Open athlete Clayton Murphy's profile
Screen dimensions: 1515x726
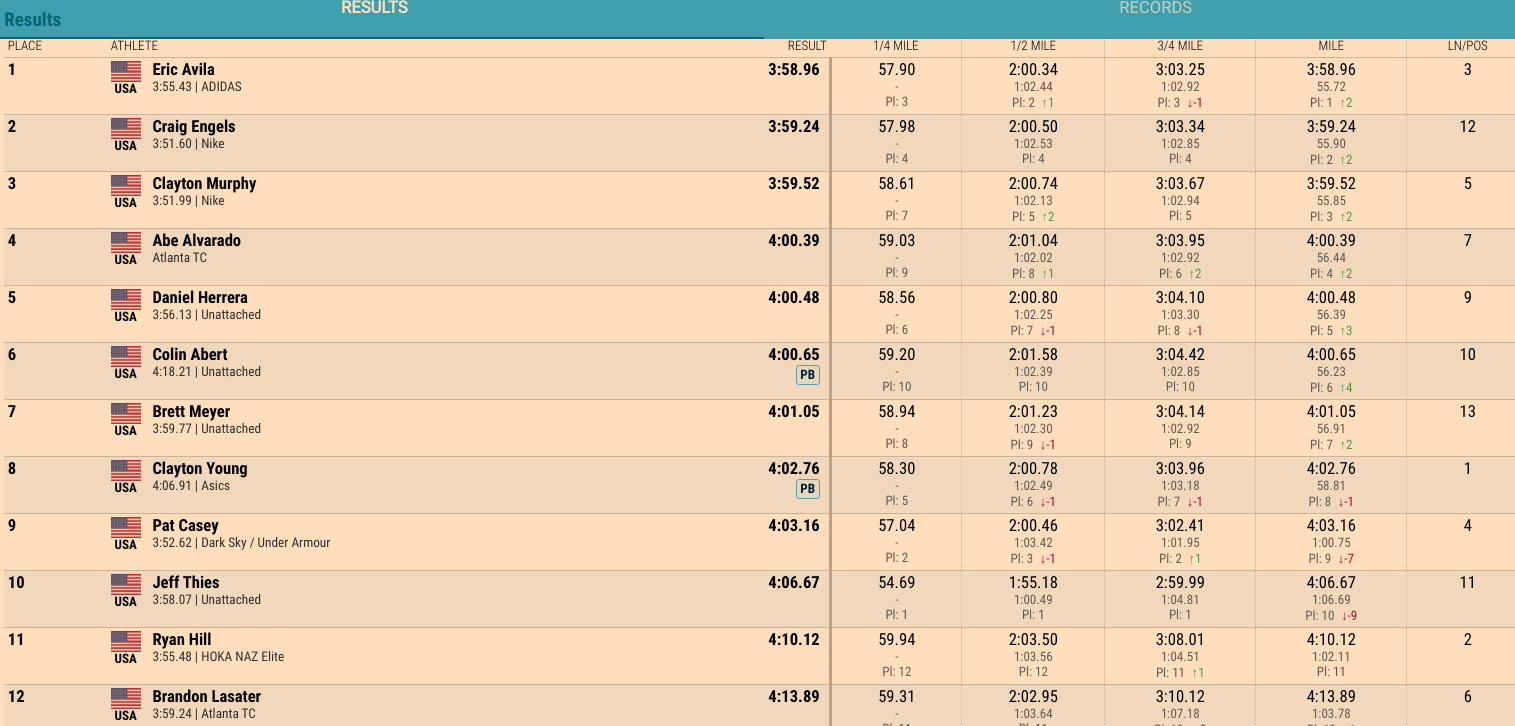[x=204, y=184]
